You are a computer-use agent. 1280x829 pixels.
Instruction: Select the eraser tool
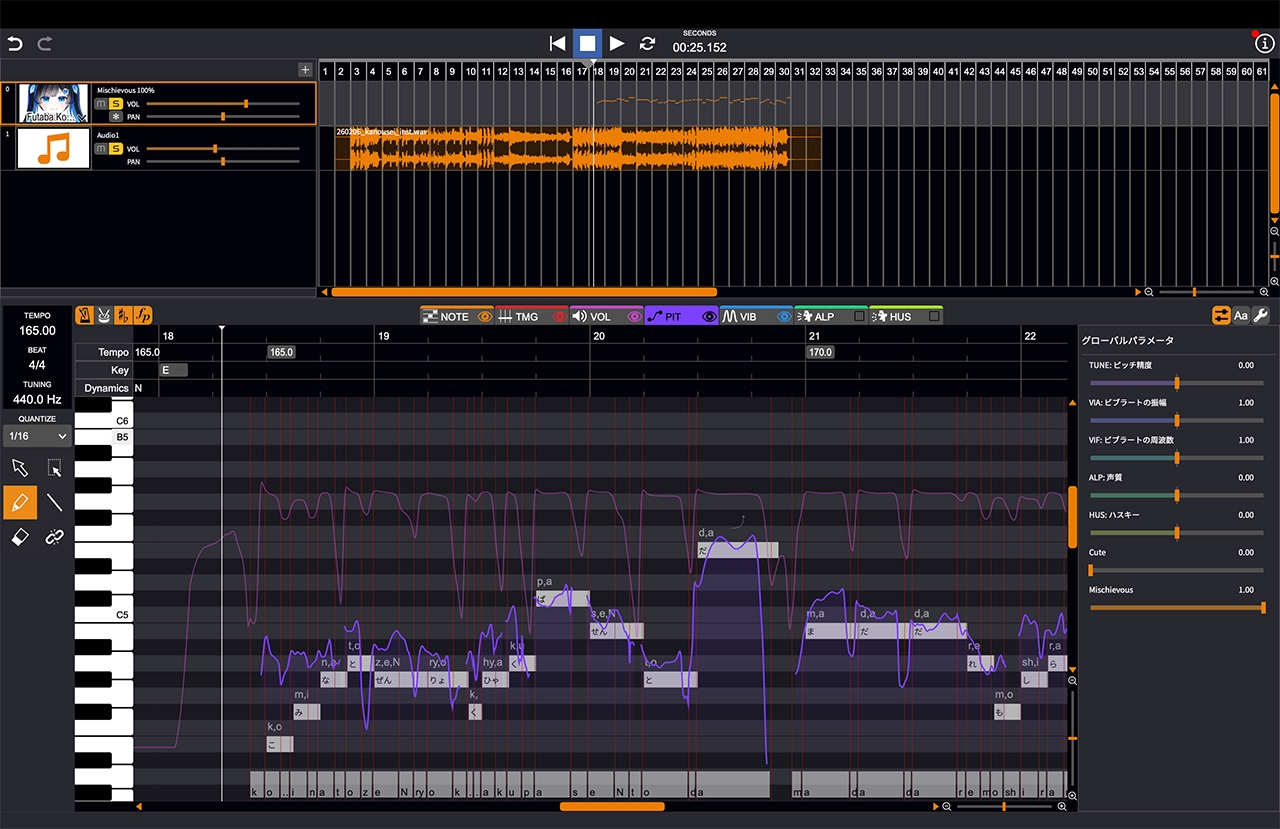20,537
